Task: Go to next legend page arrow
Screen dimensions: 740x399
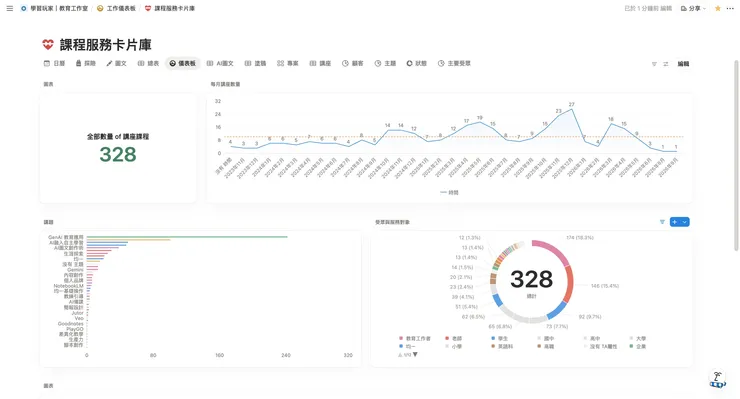Action: (415, 355)
